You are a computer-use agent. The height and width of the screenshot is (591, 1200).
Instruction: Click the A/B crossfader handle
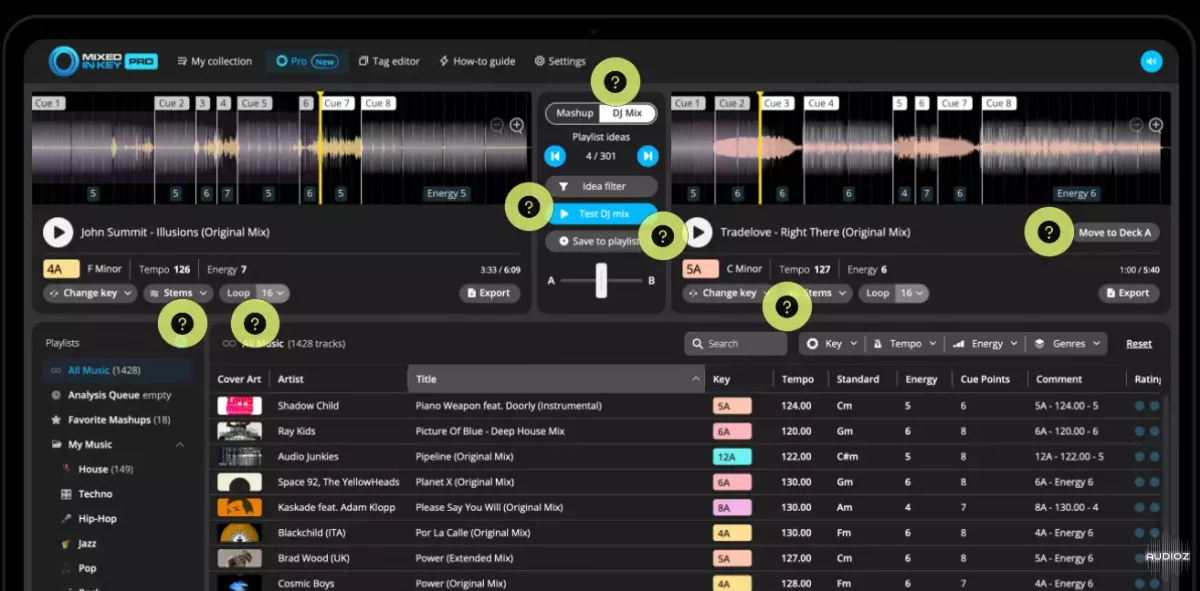pyautogui.click(x=601, y=279)
